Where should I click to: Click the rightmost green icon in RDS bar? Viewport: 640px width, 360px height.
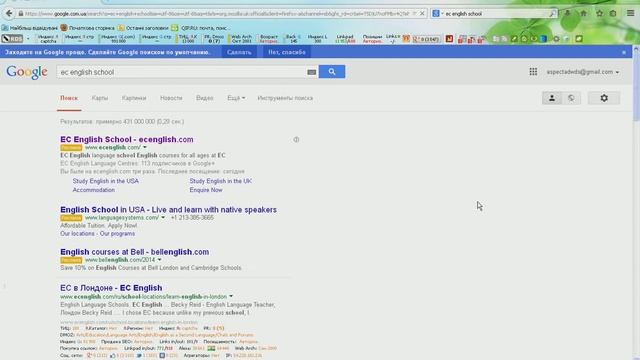tap(579, 39)
